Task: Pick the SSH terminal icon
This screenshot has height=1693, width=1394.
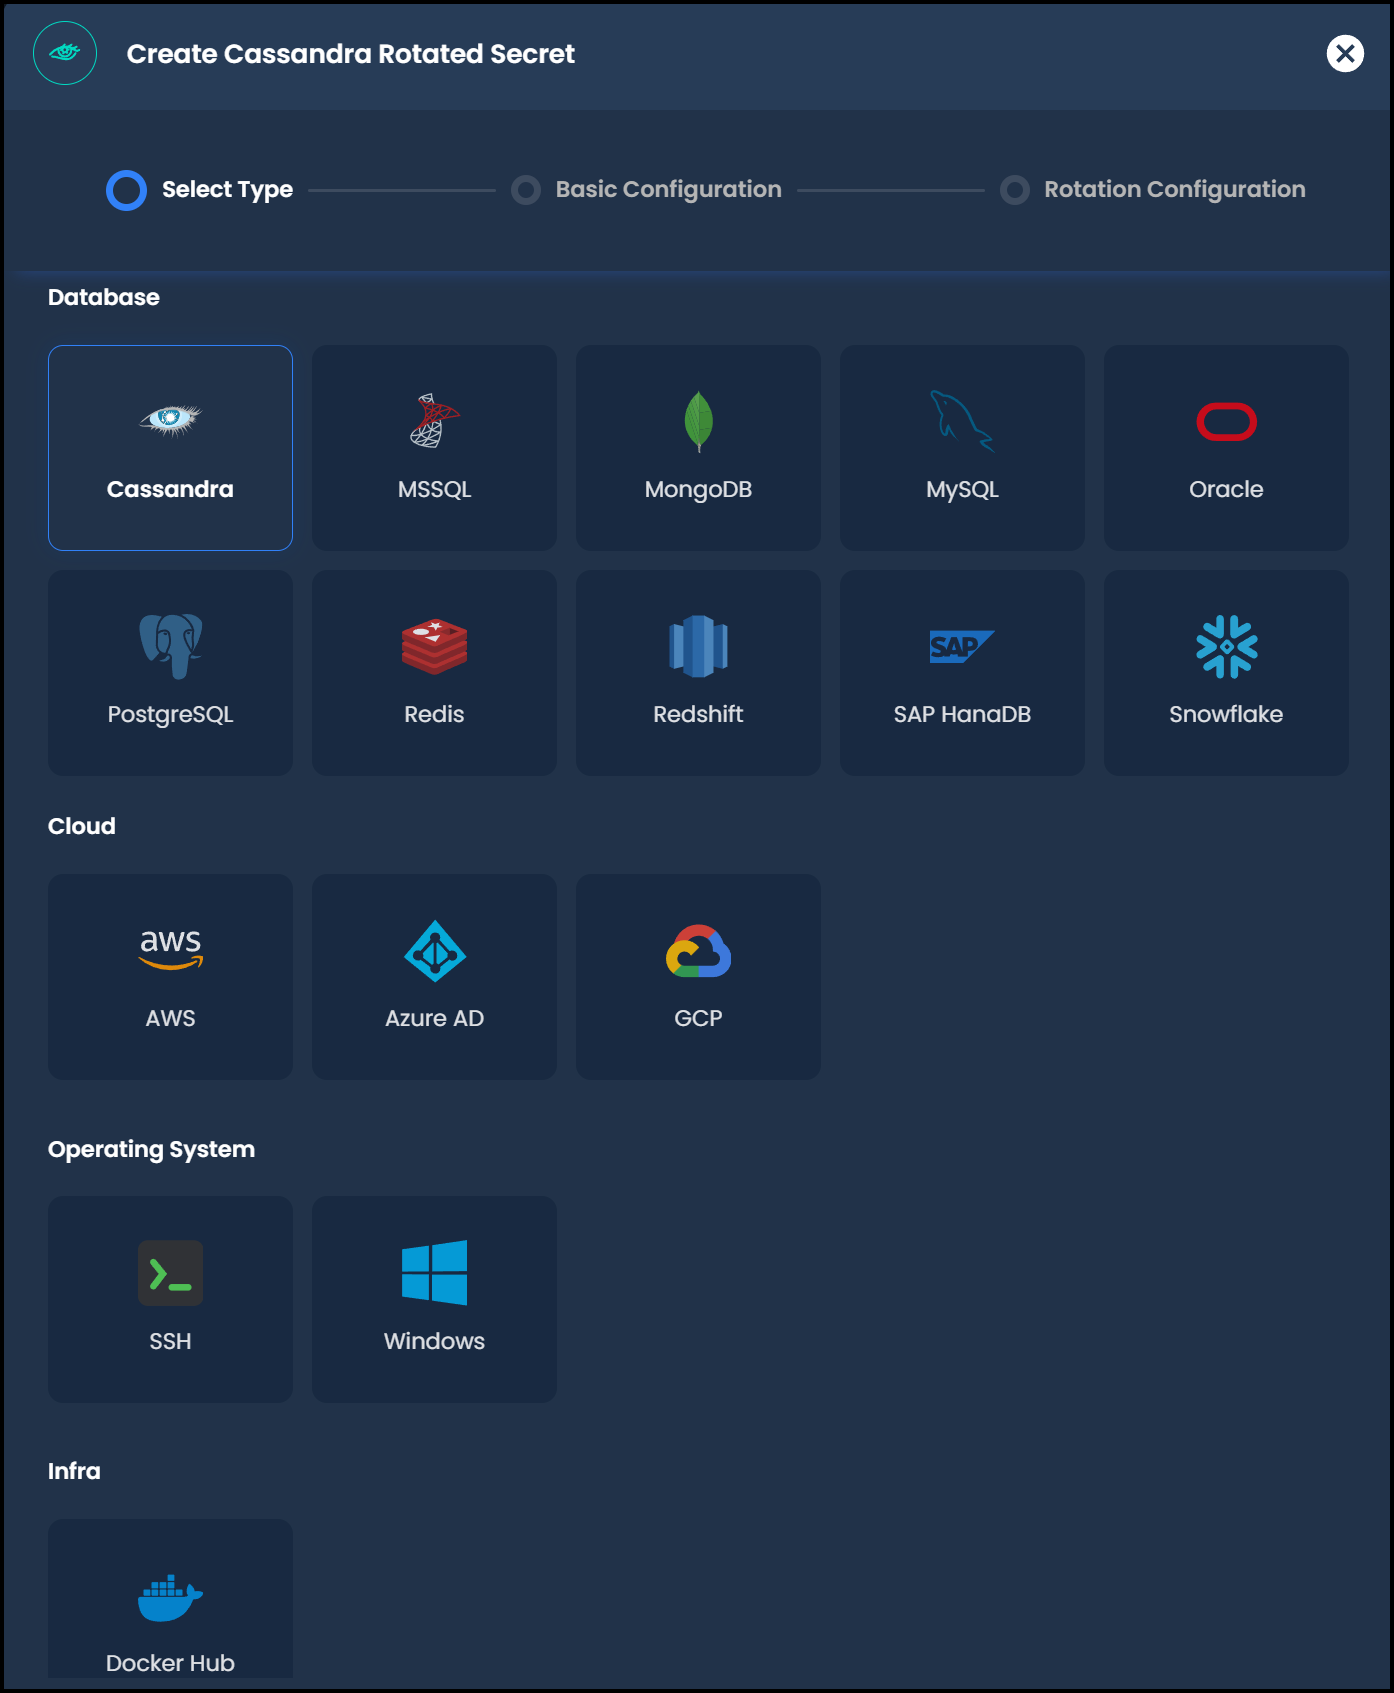Action: coord(171,1273)
